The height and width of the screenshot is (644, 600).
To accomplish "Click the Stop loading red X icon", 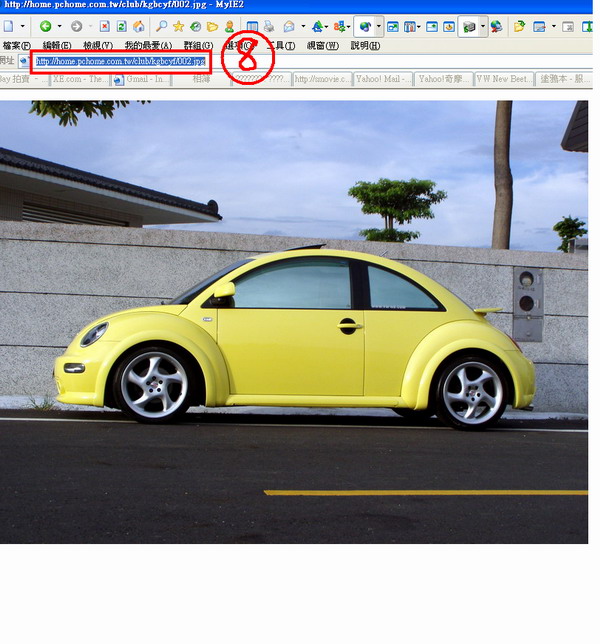I will point(104,27).
